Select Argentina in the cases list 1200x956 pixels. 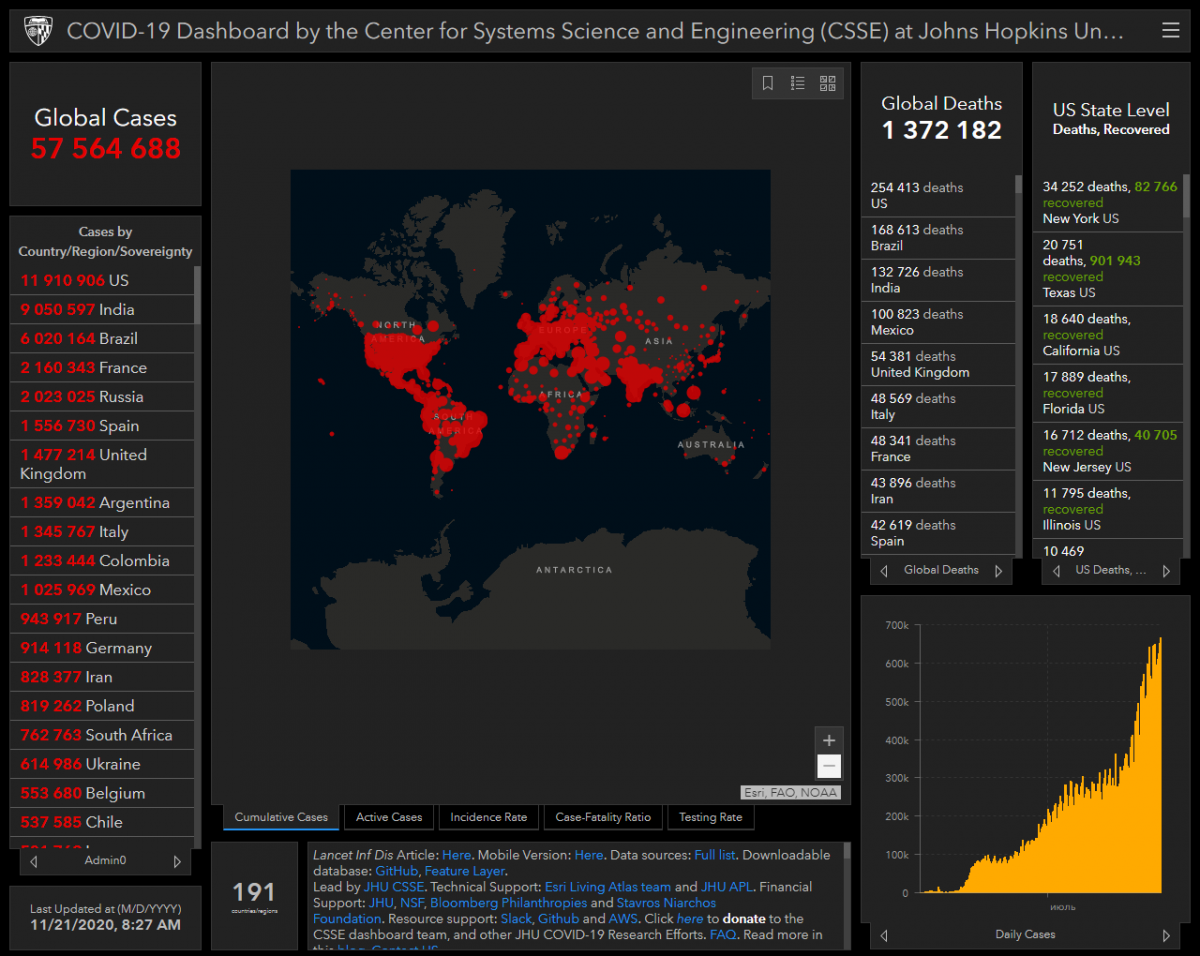[102, 502]
